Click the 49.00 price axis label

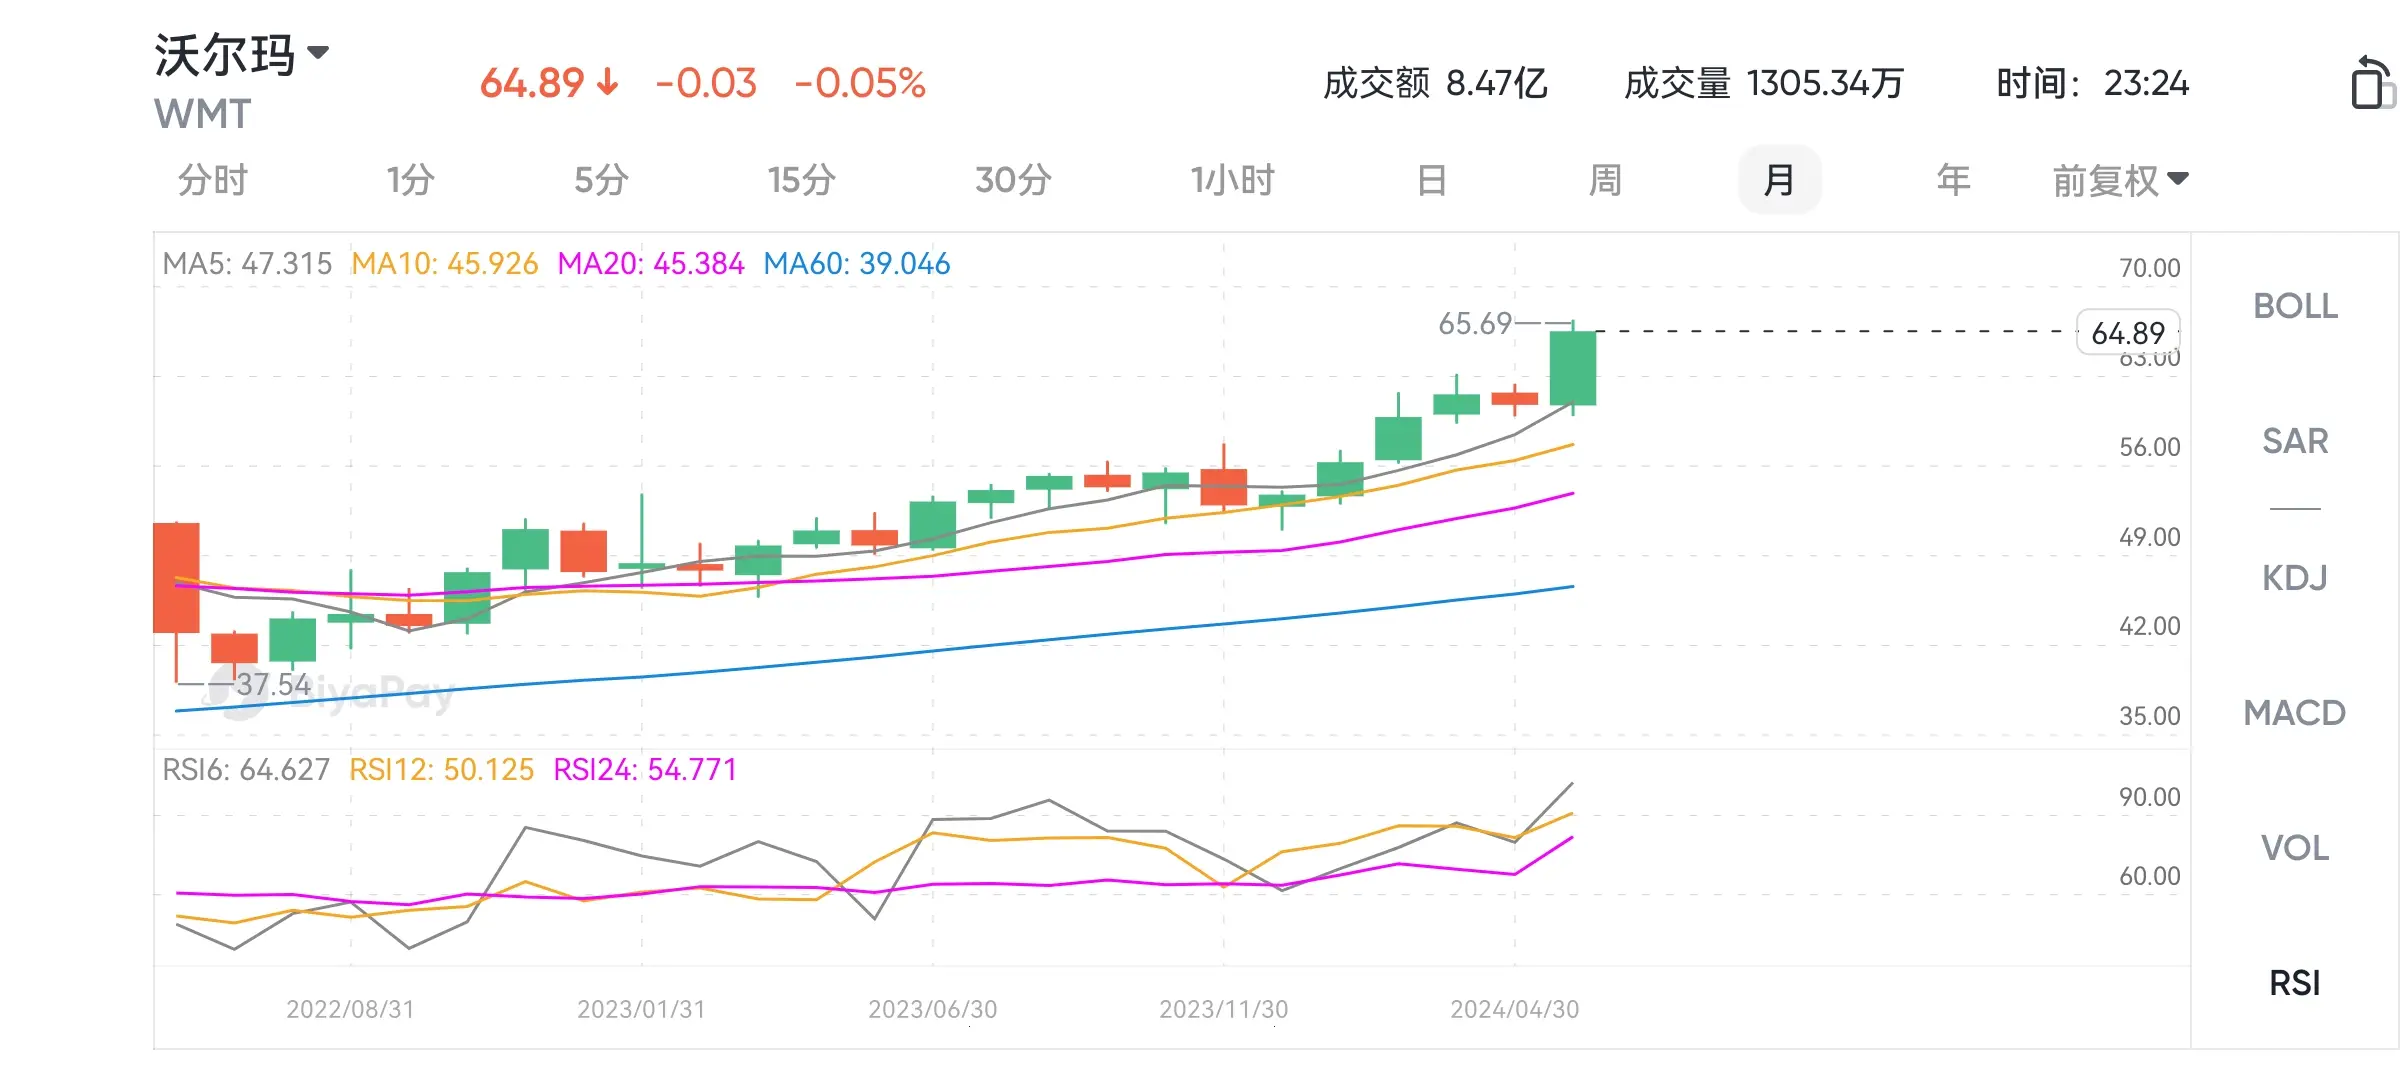pyautogui.click(x=2150, y=537)
